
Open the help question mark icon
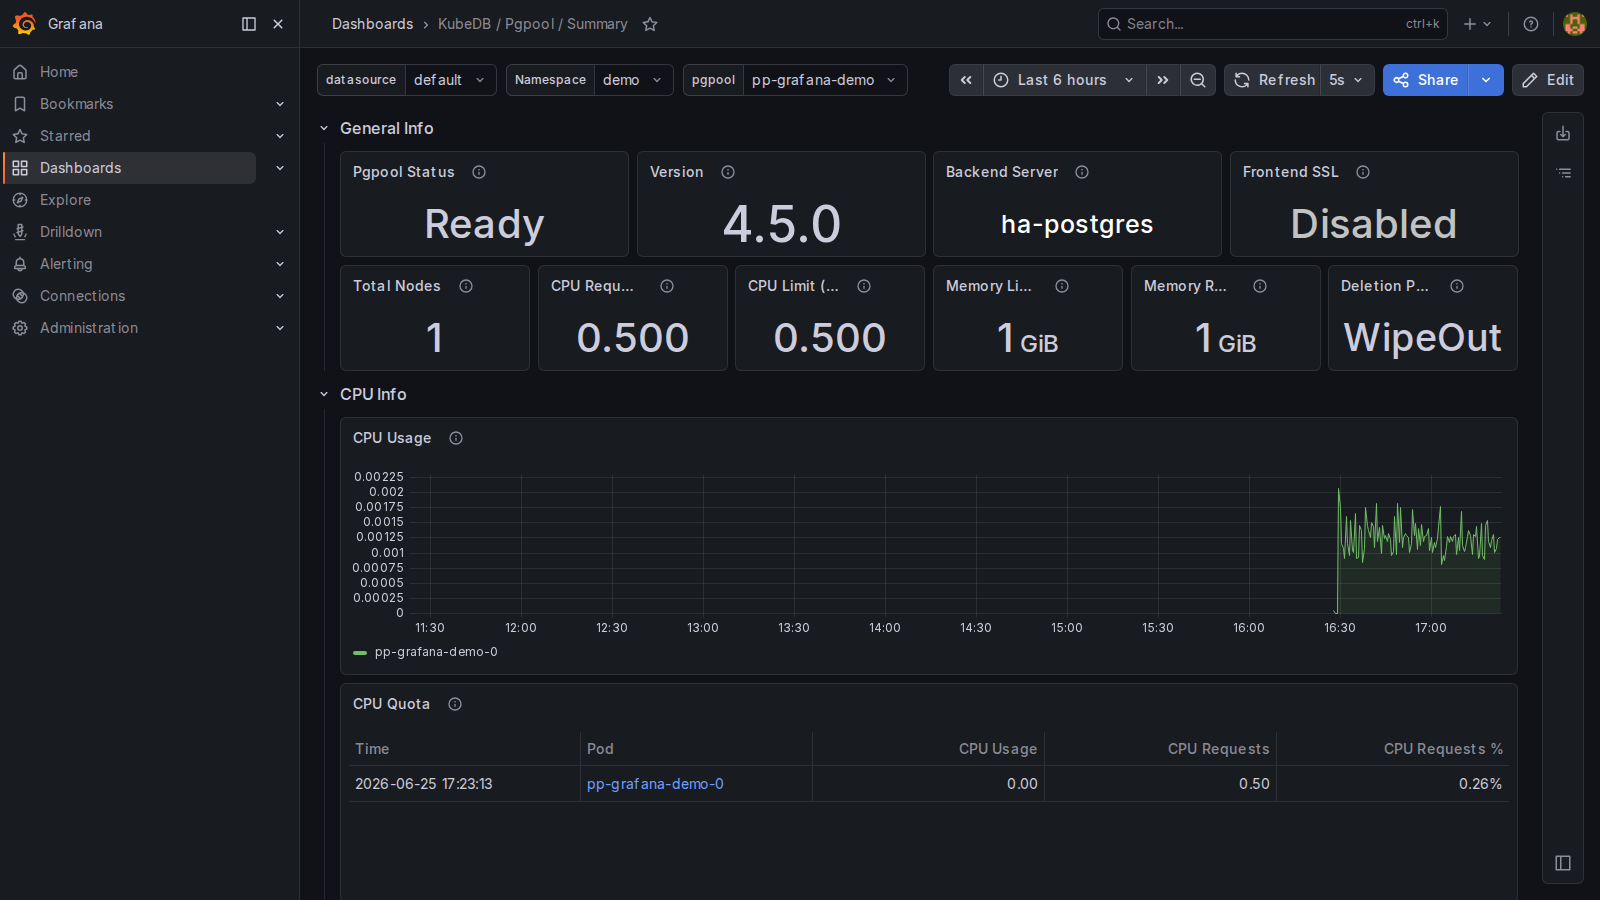click(x=1531, y=24)
